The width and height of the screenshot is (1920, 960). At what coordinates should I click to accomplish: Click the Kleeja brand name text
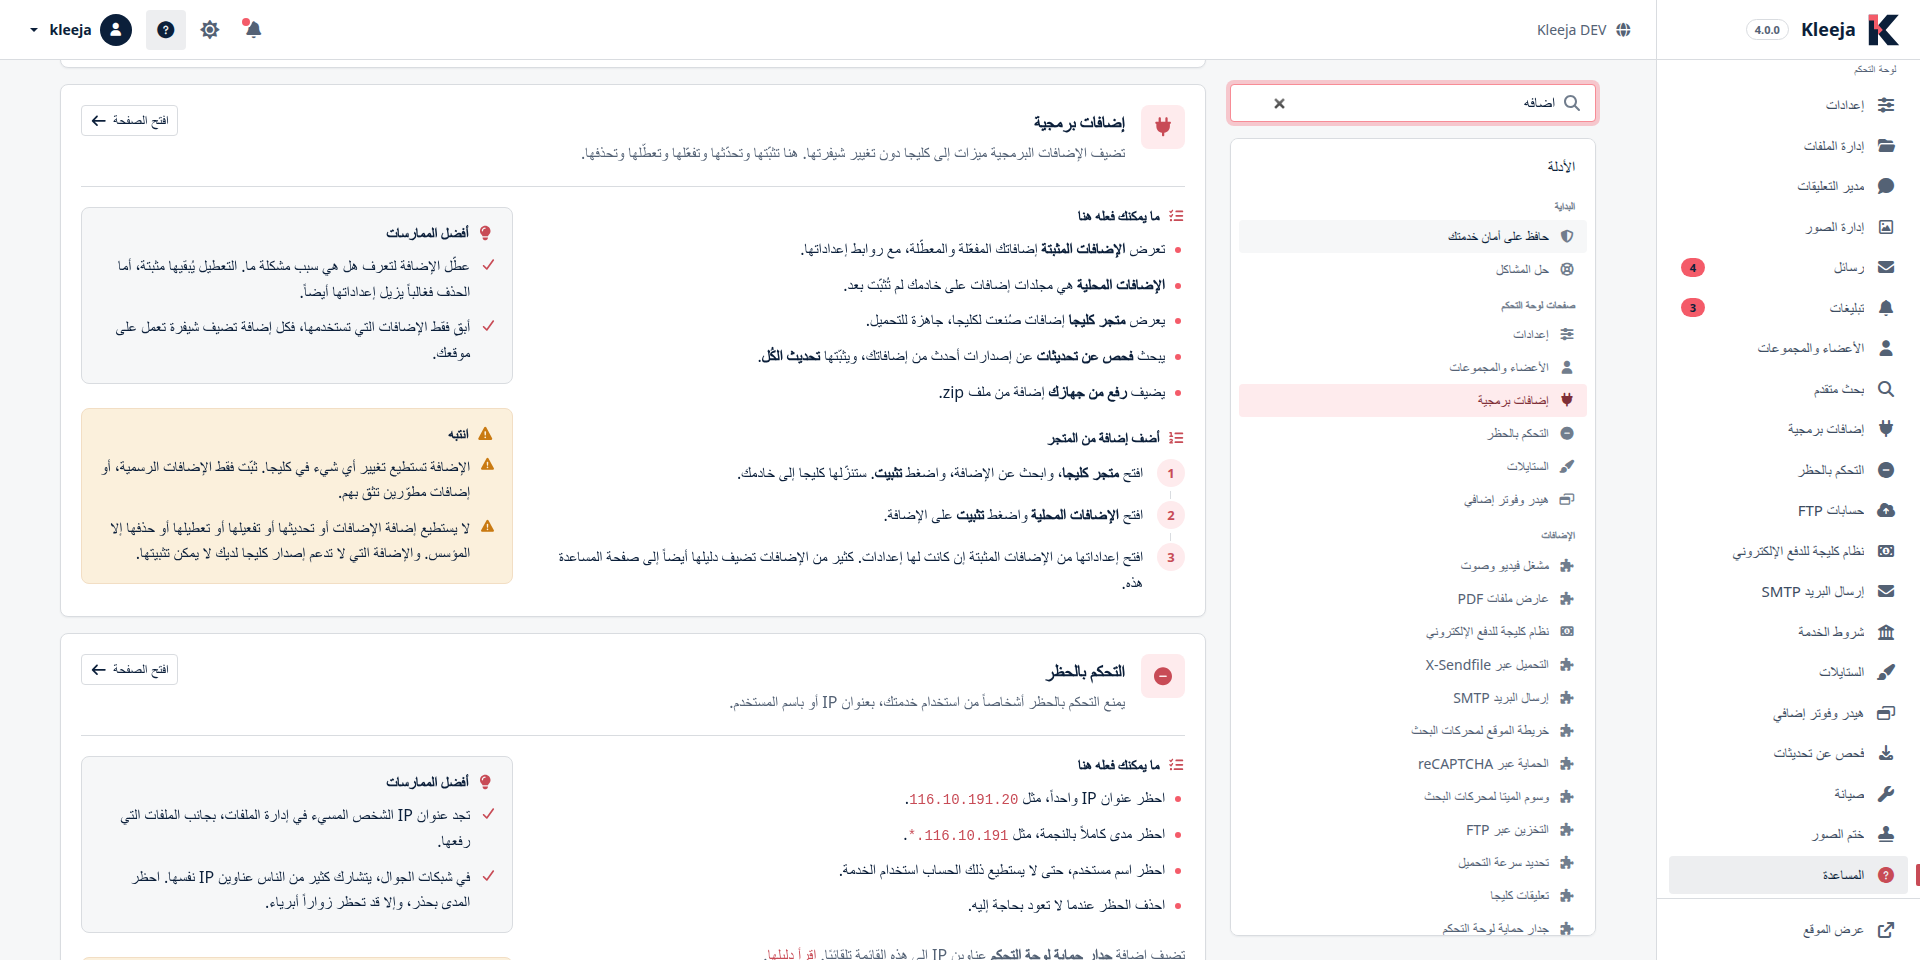(x=1828, y=30)
